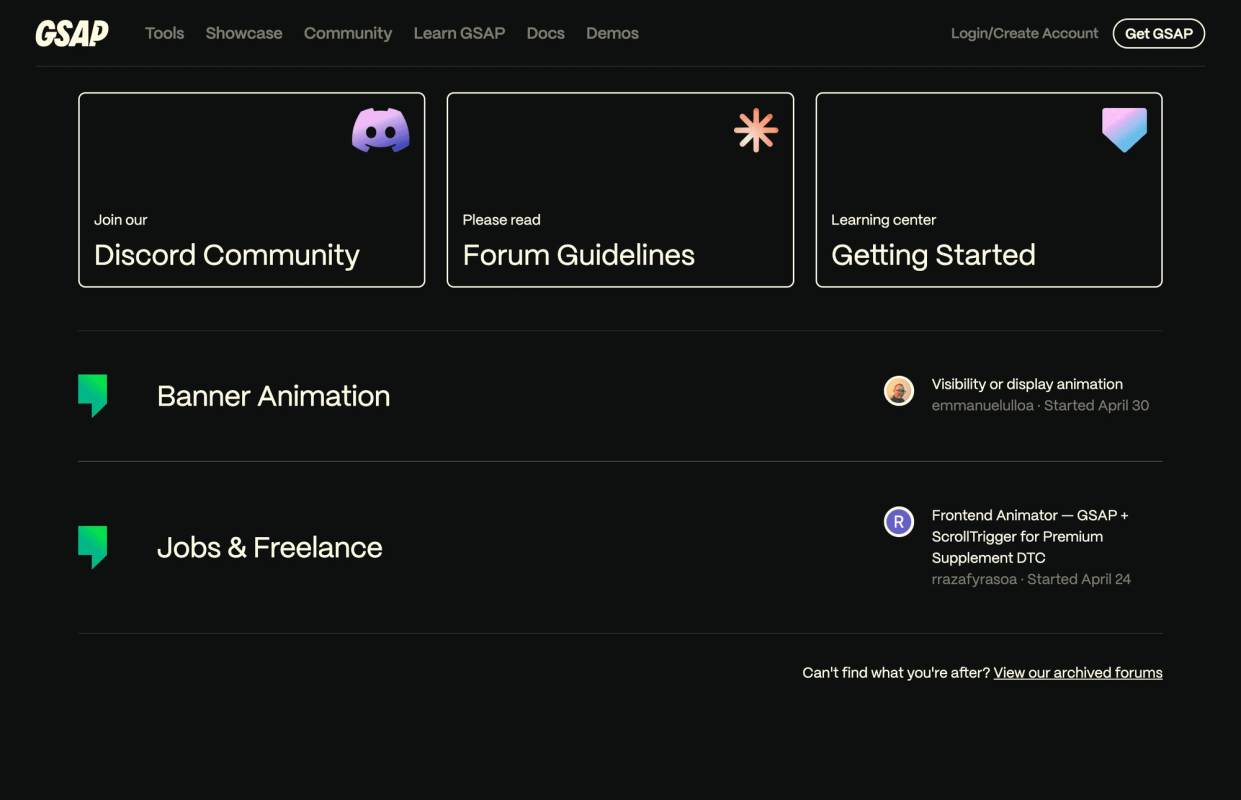This screenshot has height=800, width=1241.
Task: Open the Visibility or display animation topic
Action: coord(1027,384)
